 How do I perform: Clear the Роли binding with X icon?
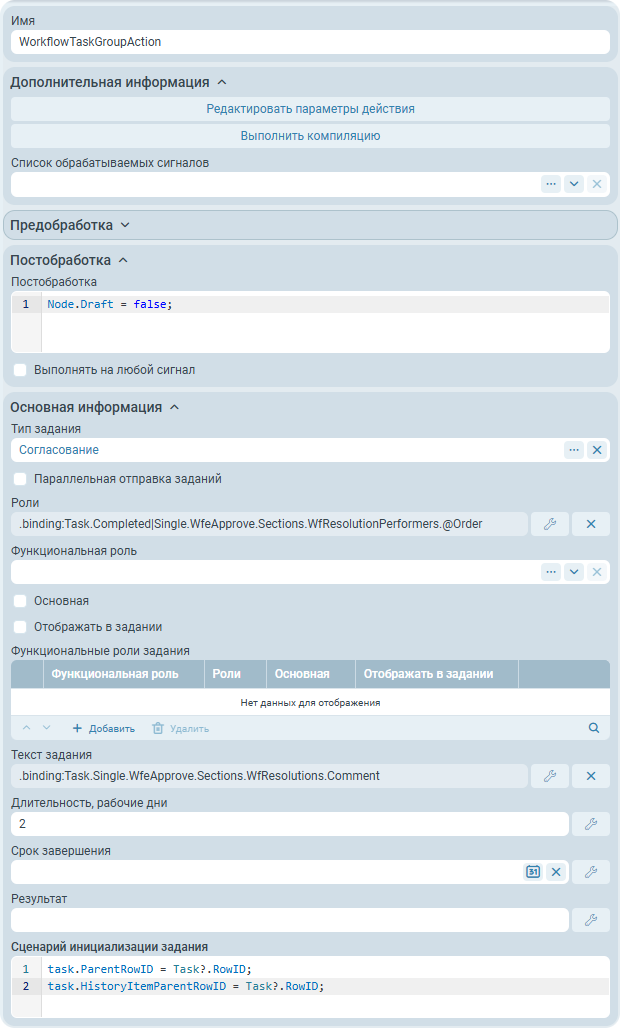pos(590,524)
